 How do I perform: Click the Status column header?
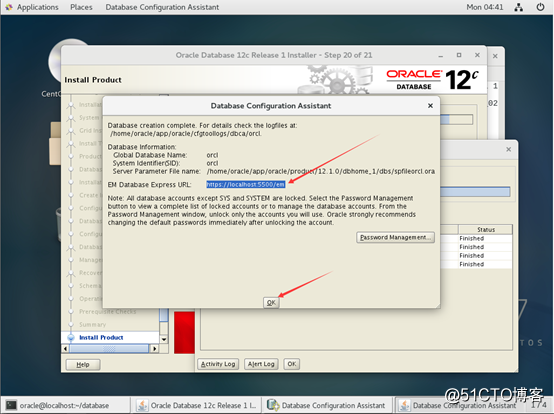pyautogui.click(x=485, y=230)
